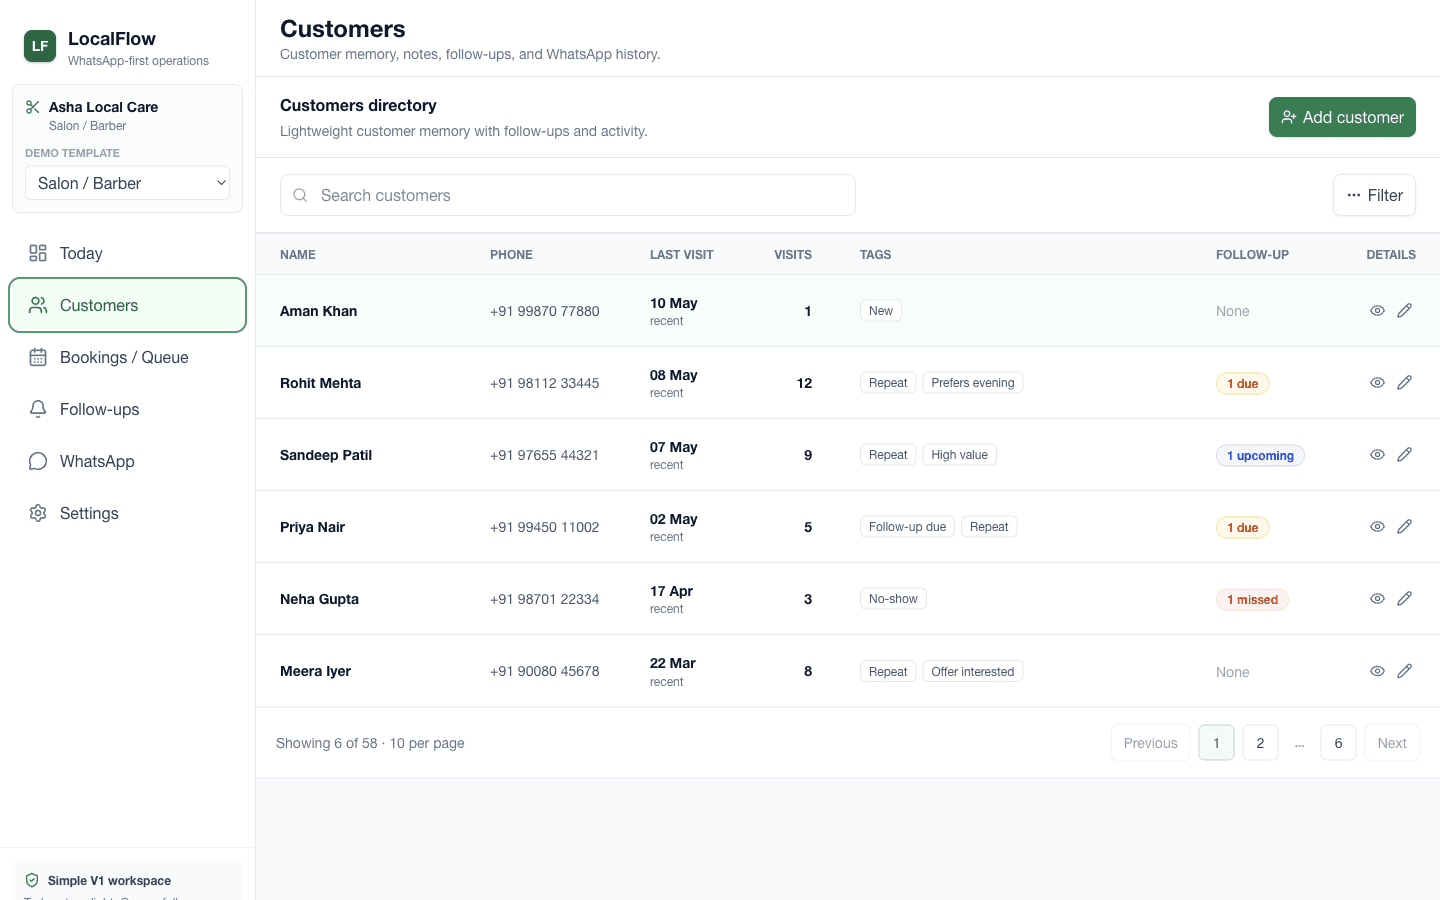Click the No-show tag
1440x900 pixels.
[893, 599]
